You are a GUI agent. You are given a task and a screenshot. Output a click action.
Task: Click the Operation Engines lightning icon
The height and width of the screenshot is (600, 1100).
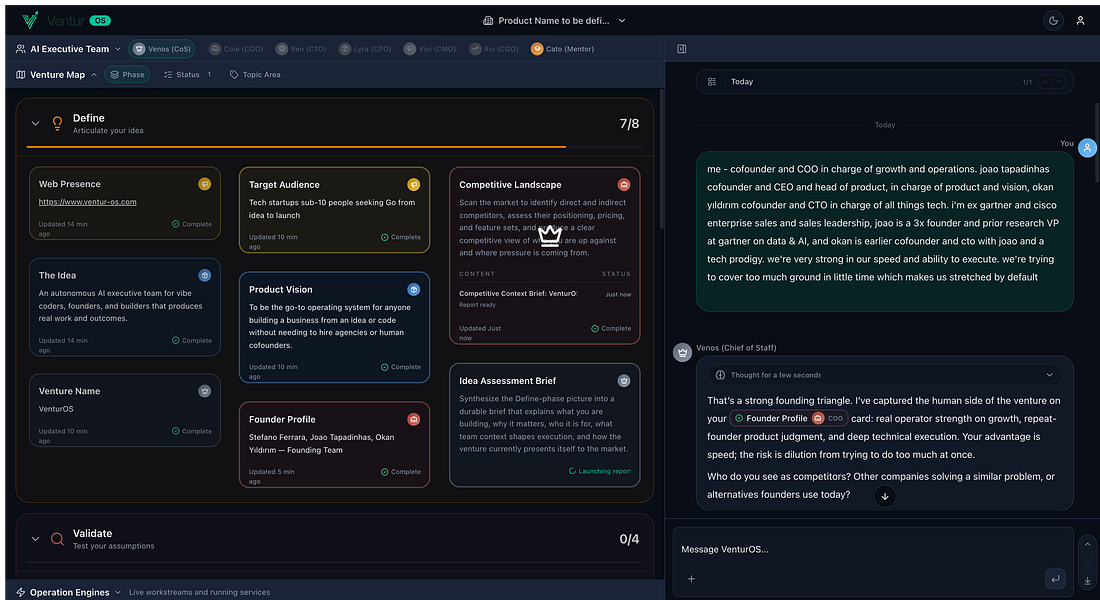point(20,592)
